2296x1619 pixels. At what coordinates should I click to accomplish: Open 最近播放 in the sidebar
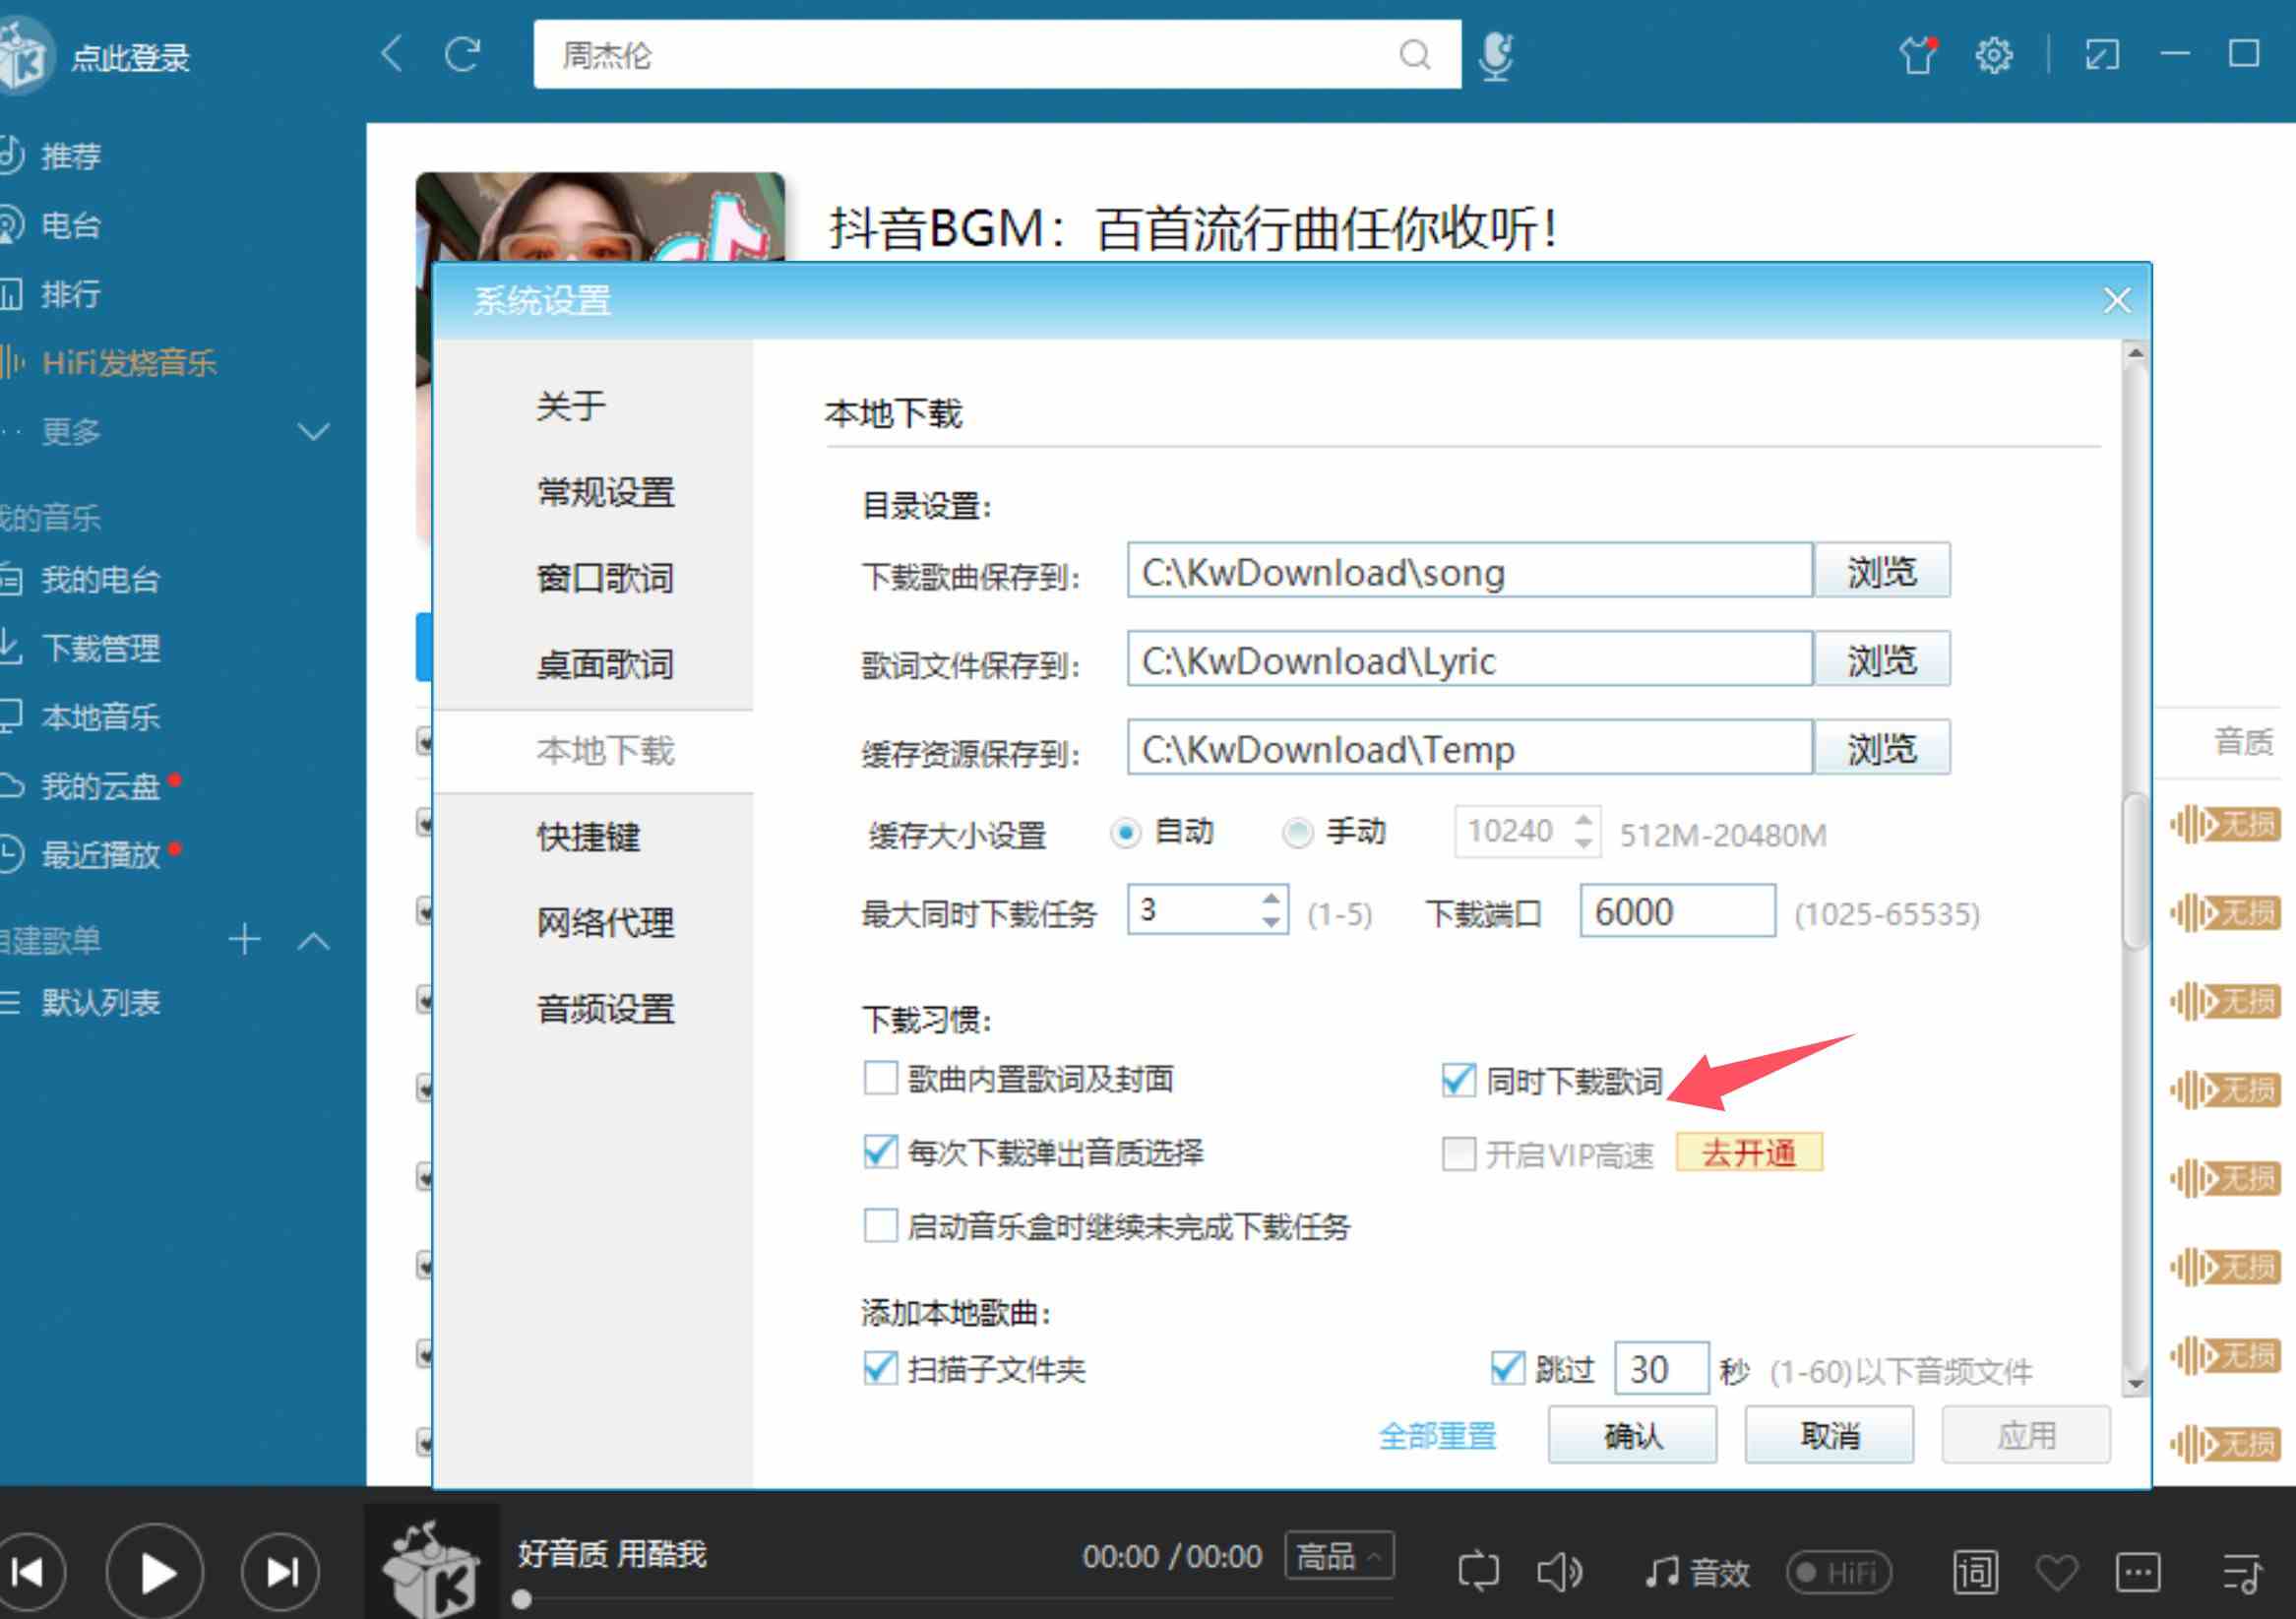tap(100, 854)
